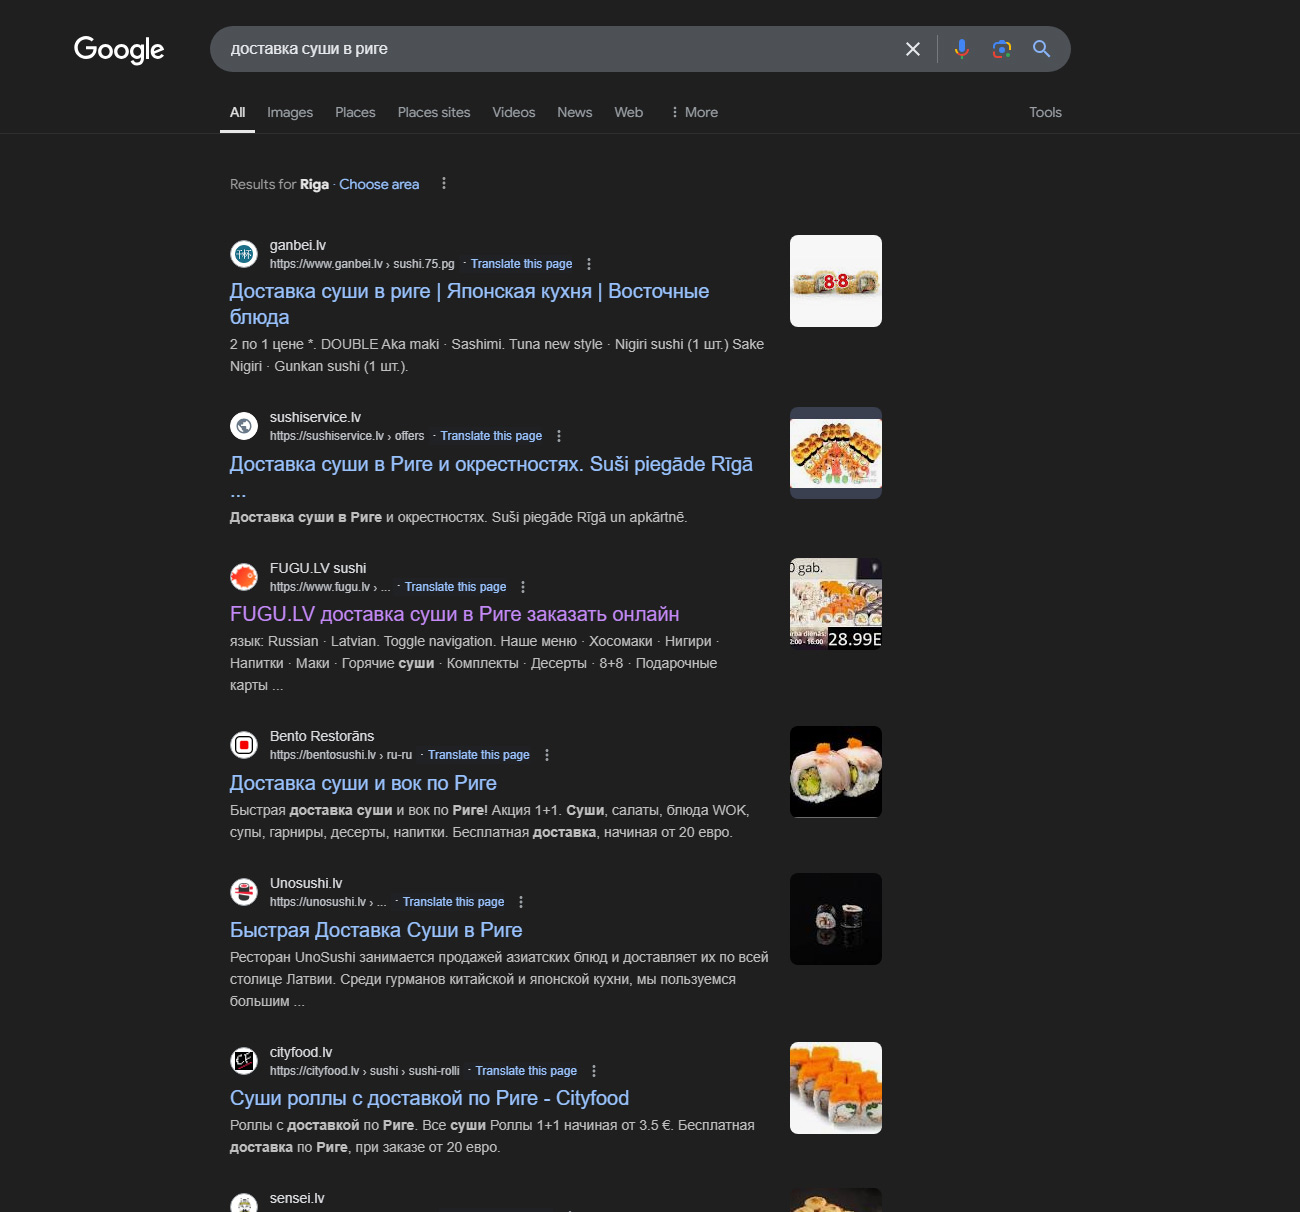Open three-dot menu for Unosushi.lv result
Image resolution: width=1300 pixels, height=1212 pixels.
pyautogui.click(x=521, y=902)
